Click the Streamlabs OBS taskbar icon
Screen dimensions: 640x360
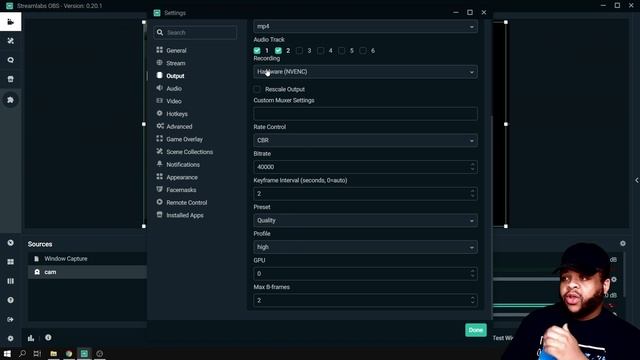84,353
